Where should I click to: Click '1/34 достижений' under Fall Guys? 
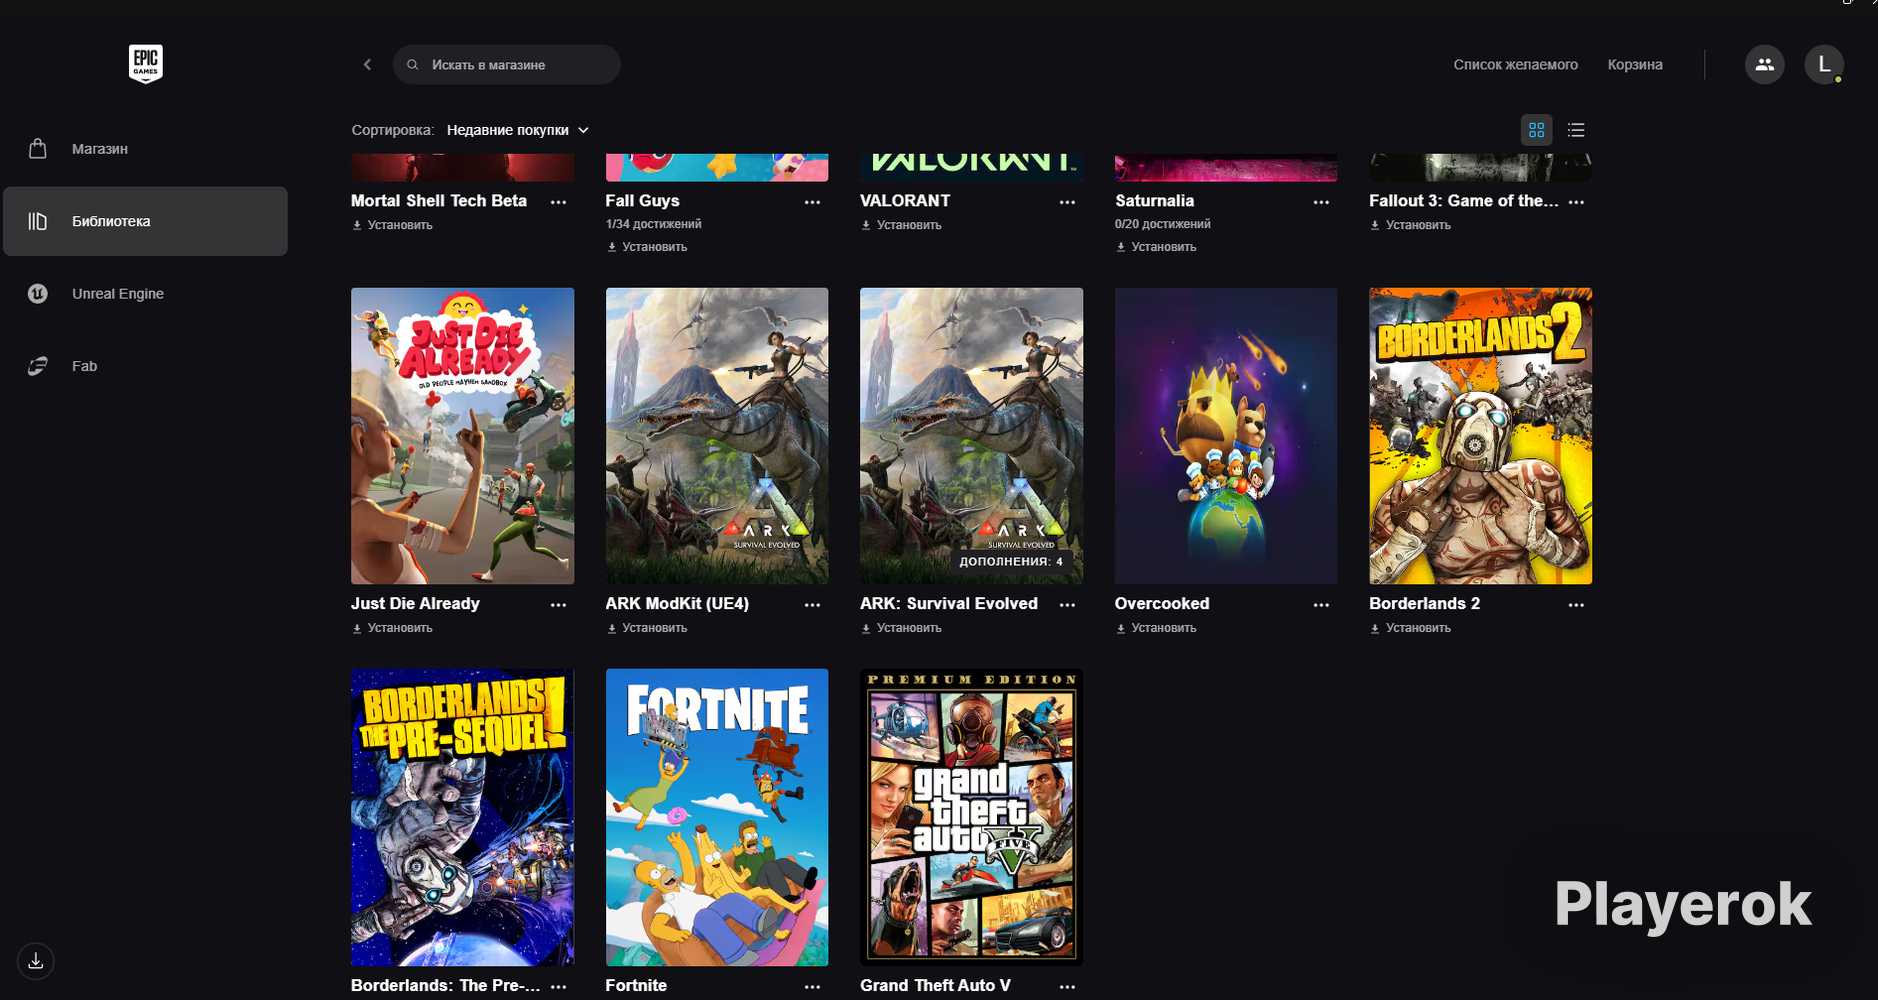click(653, 224)
